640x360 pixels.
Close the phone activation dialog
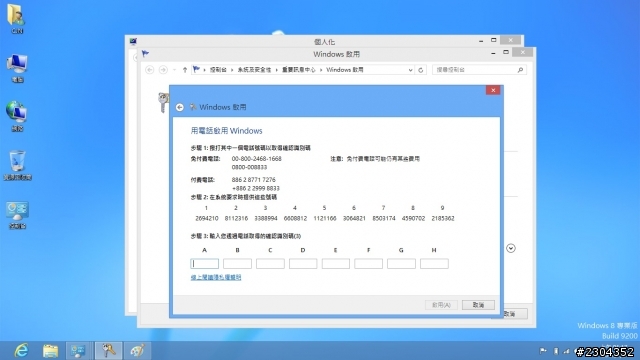tap(493, 90)
